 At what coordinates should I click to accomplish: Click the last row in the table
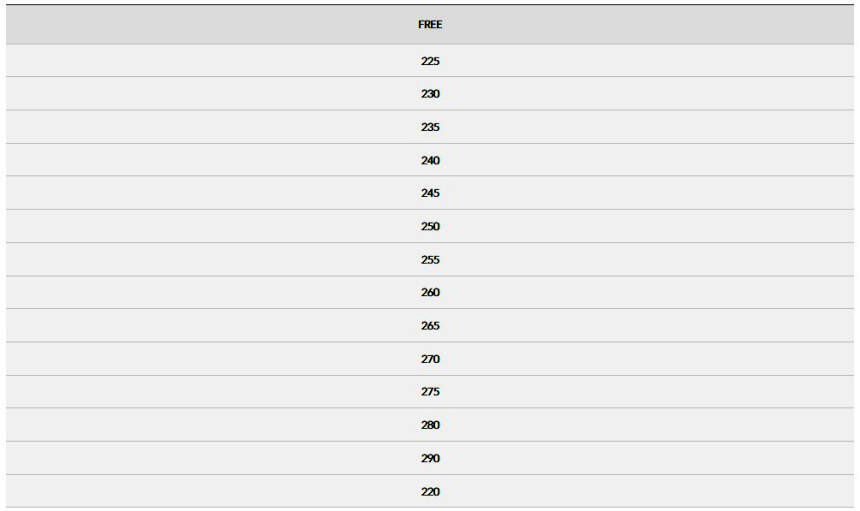[430, 491]
